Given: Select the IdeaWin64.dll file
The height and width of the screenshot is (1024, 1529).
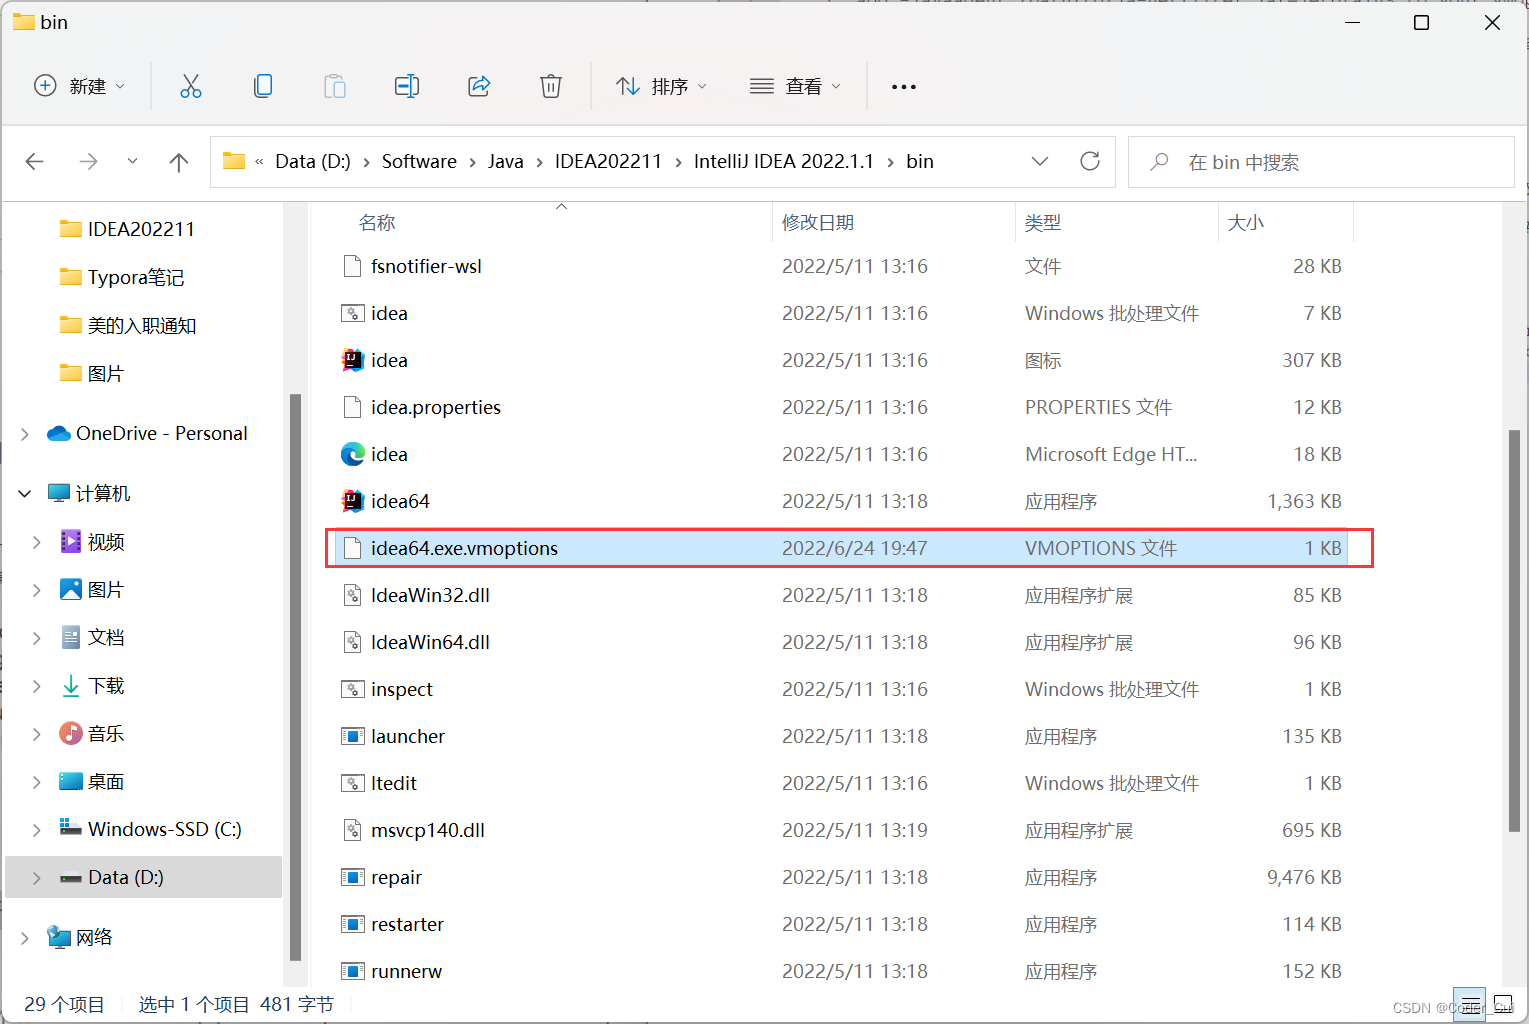Looking at the screenshot, I should pos(841,642).
